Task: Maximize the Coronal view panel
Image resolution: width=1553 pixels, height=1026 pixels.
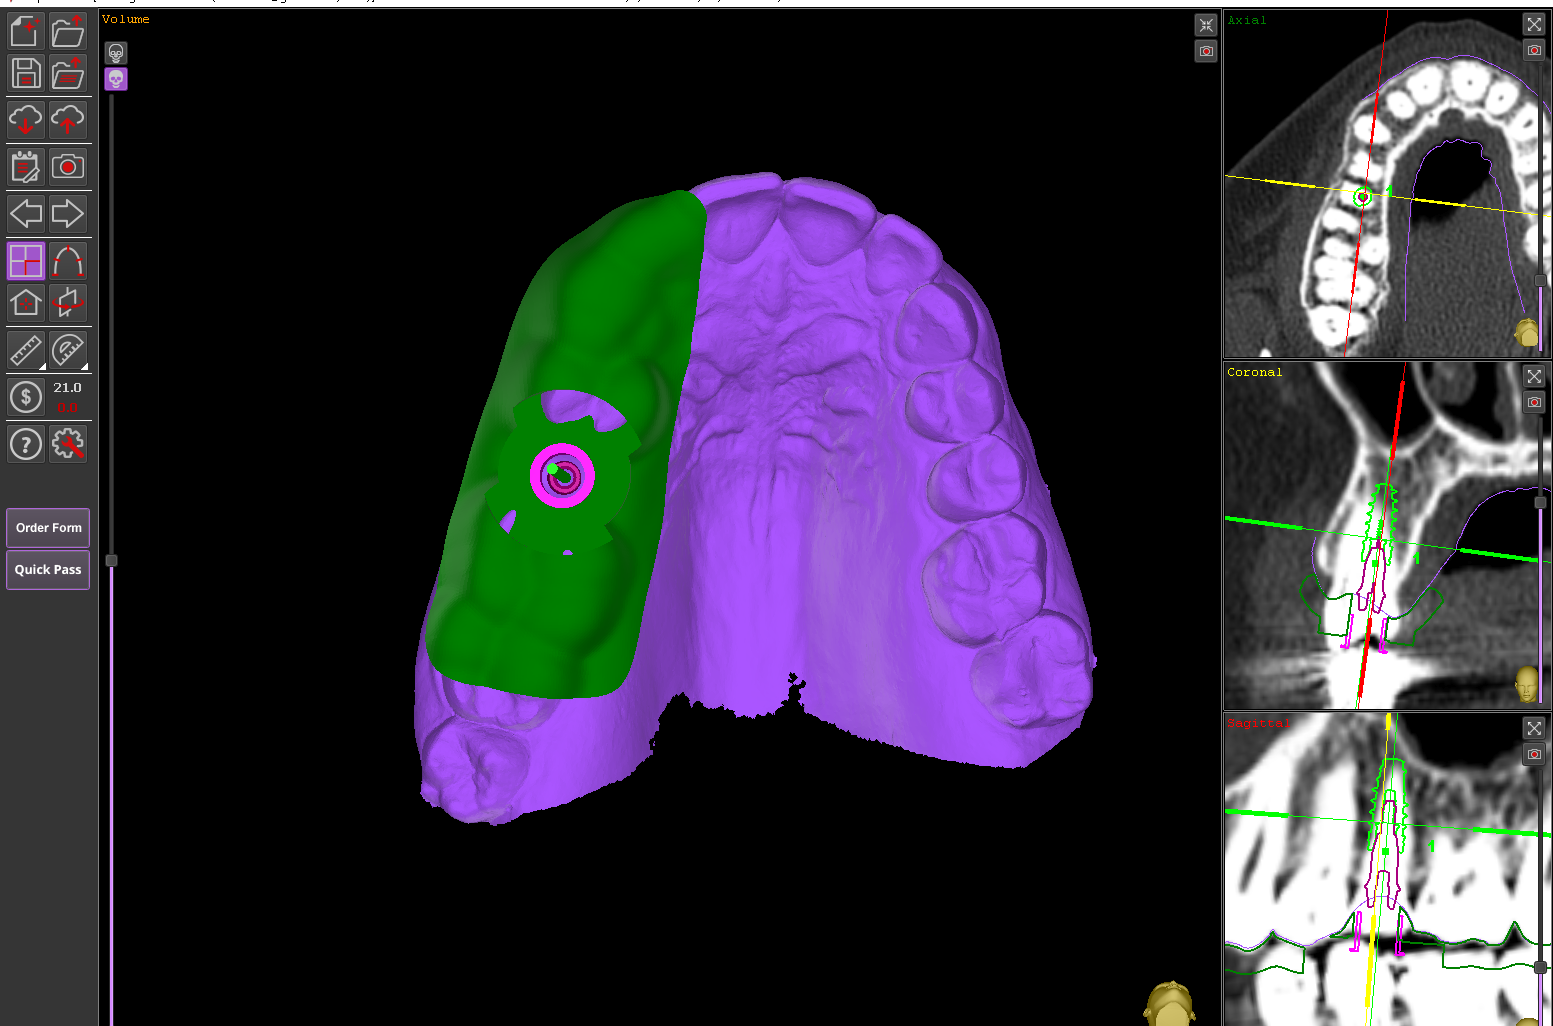Action: [x=1534, y=376]
